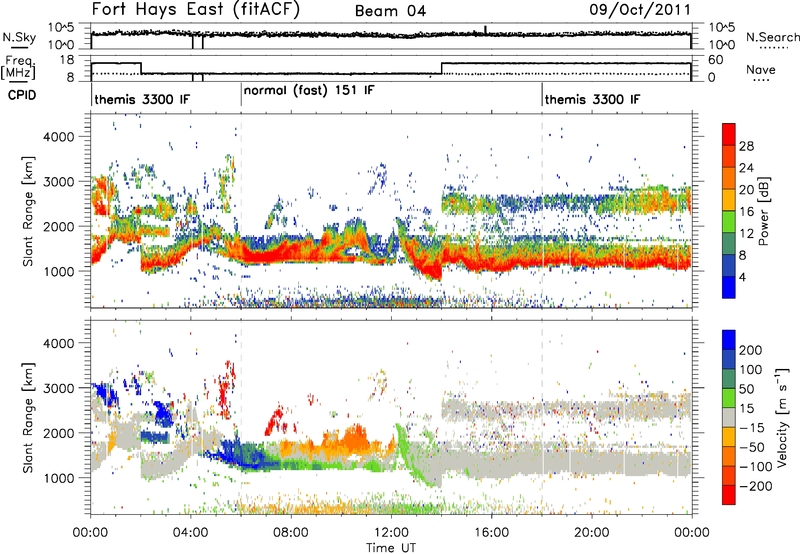Select the 'CPID' row label
Screen dimensions: 800x554
22,95
